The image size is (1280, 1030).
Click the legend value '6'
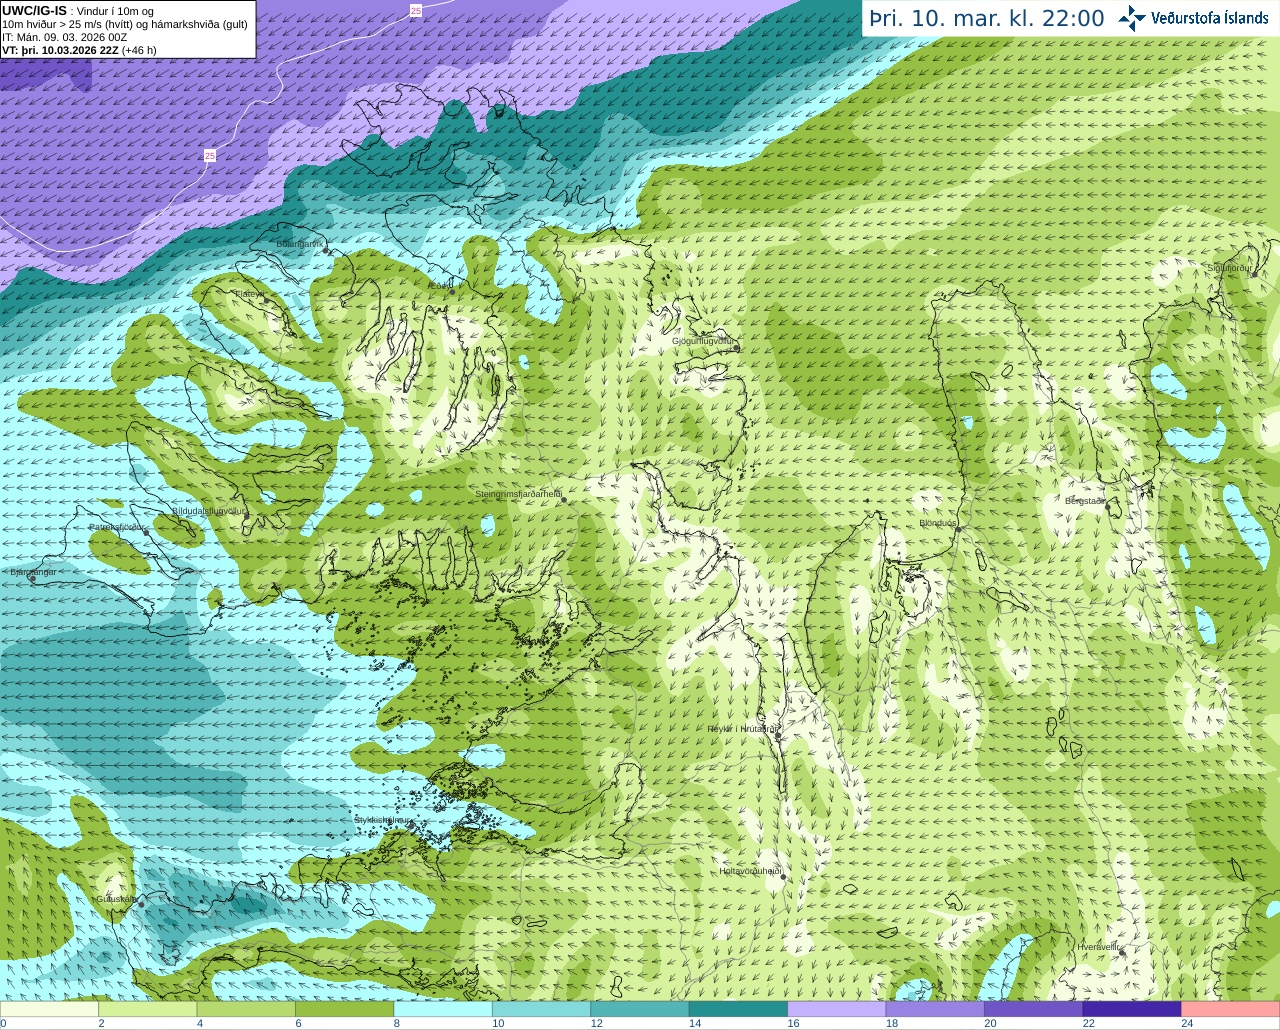(298, 1023)
